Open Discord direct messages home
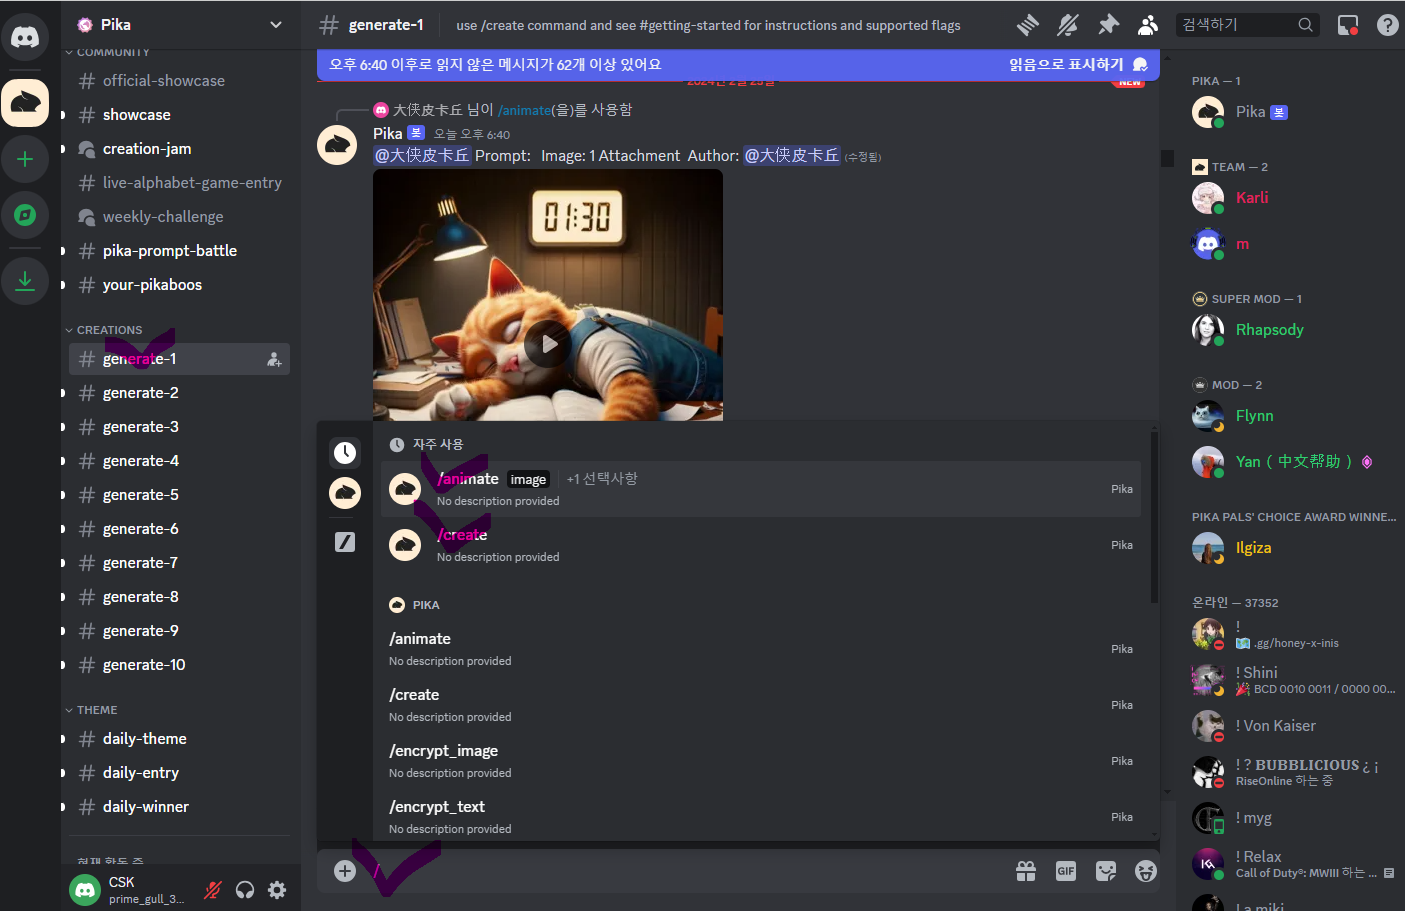The image size is (1405, 911). pyautogui.click(x=25, y=38)
